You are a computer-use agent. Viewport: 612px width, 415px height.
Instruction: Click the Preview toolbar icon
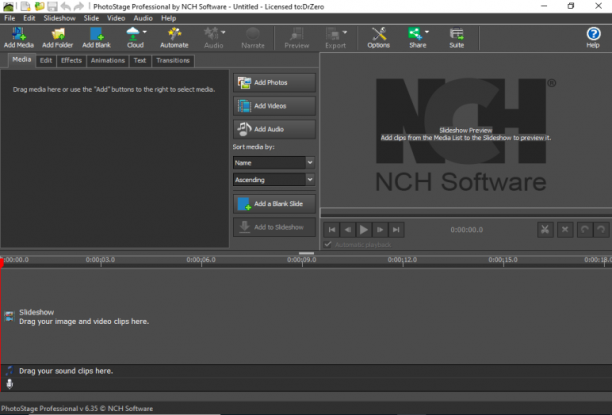[297, 38]
